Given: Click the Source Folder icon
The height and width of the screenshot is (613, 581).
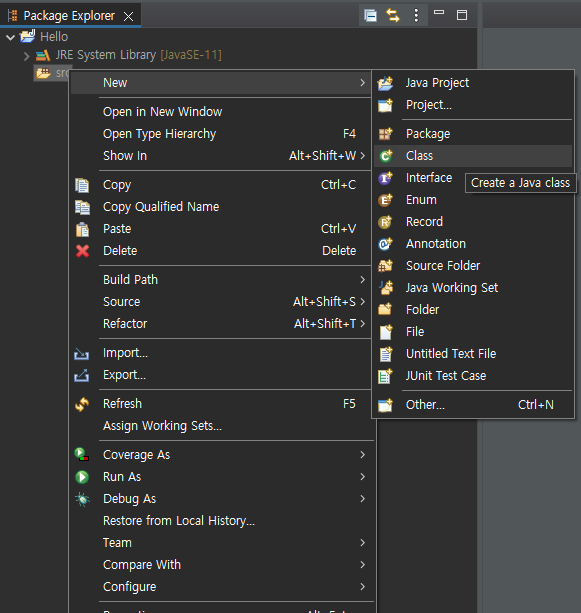Looking at the screenshot, I should [385, 266].
